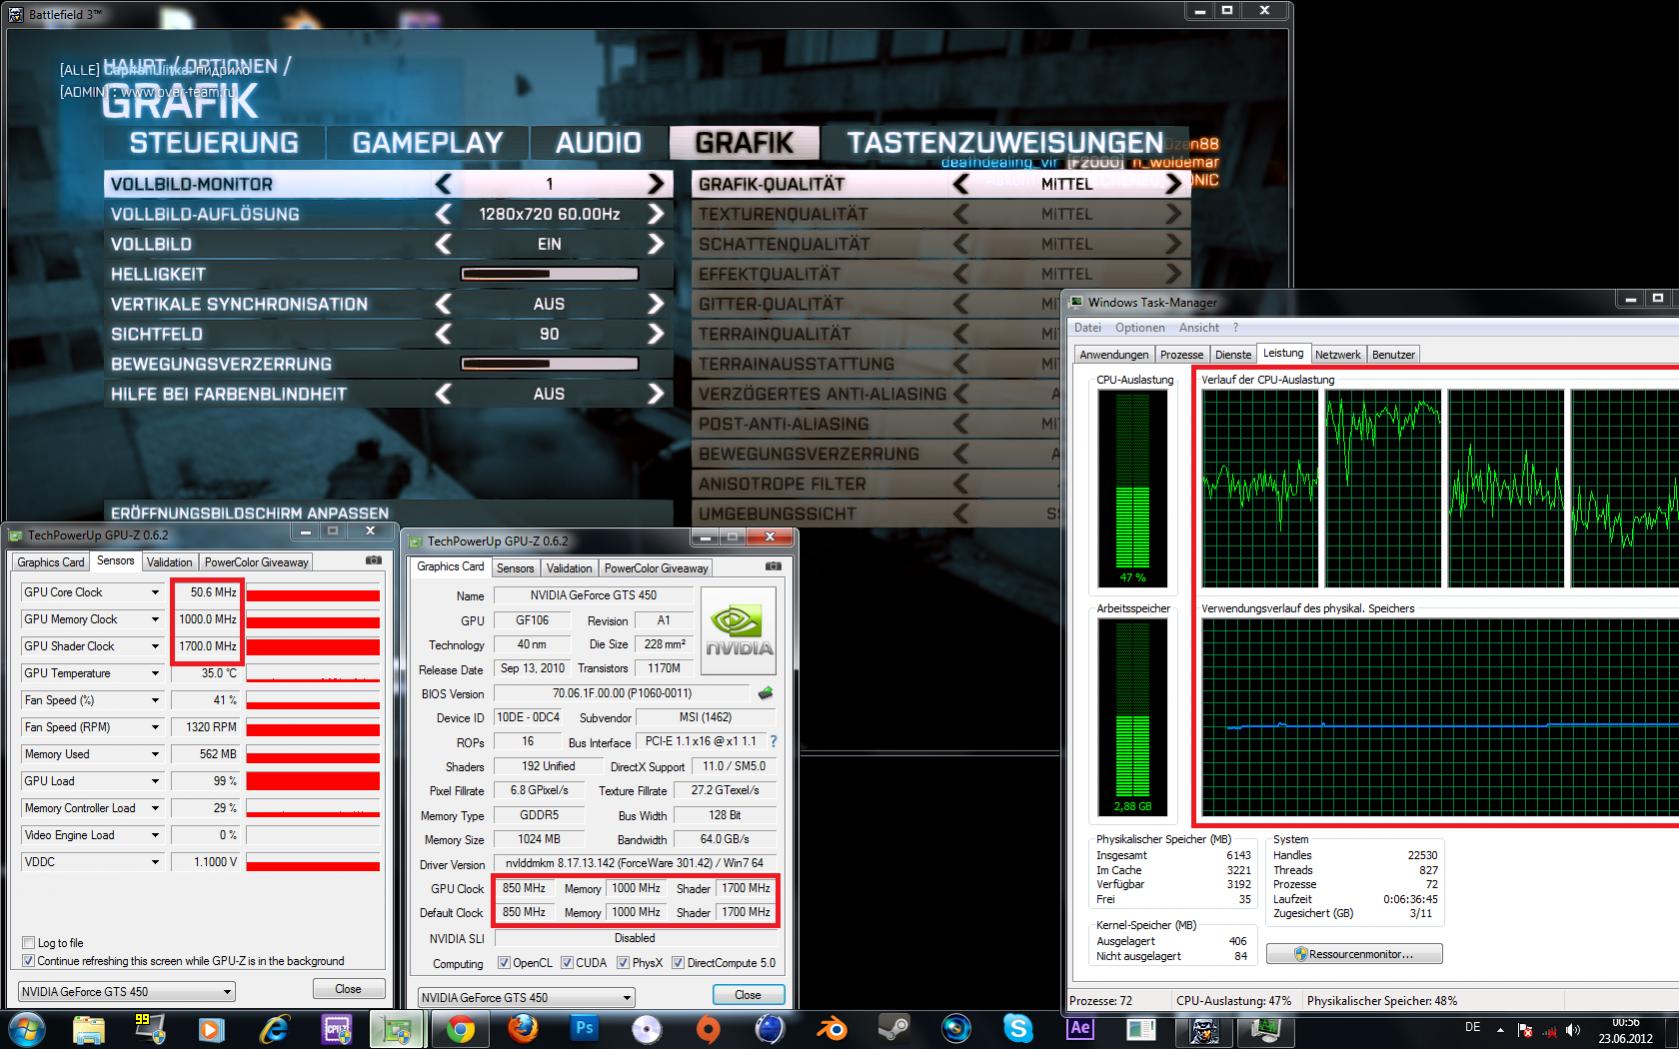Open the Ressourcenmonitor from Task-Manager
The width and height of the screenshot is (1679, 1049).
coord(1354,954)
